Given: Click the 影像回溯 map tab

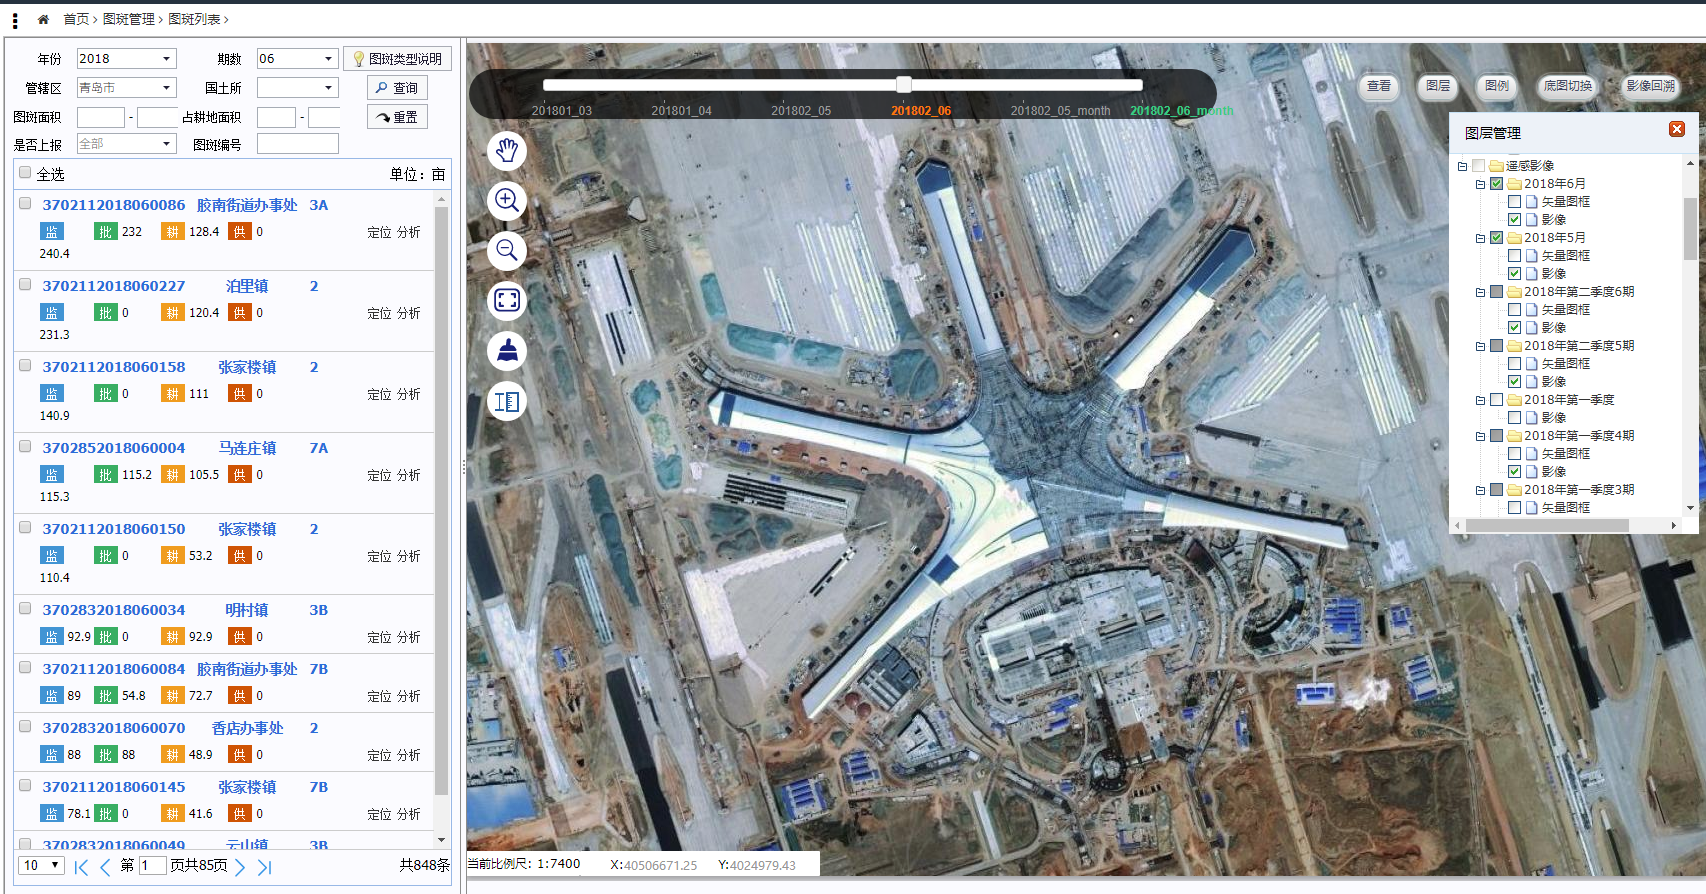Looking at the screenshot, I should 1650,86.
